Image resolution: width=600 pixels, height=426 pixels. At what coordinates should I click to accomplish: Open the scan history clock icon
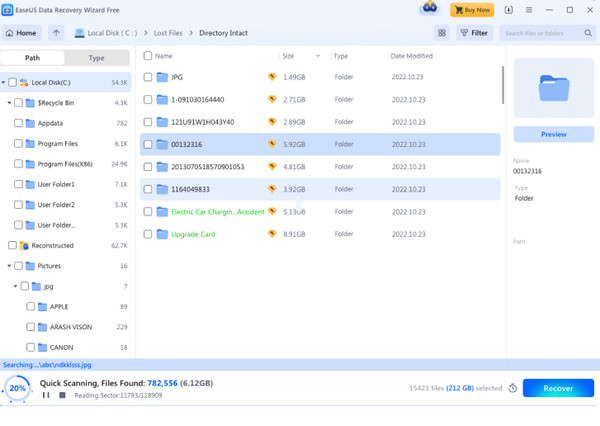click(513, 388)
